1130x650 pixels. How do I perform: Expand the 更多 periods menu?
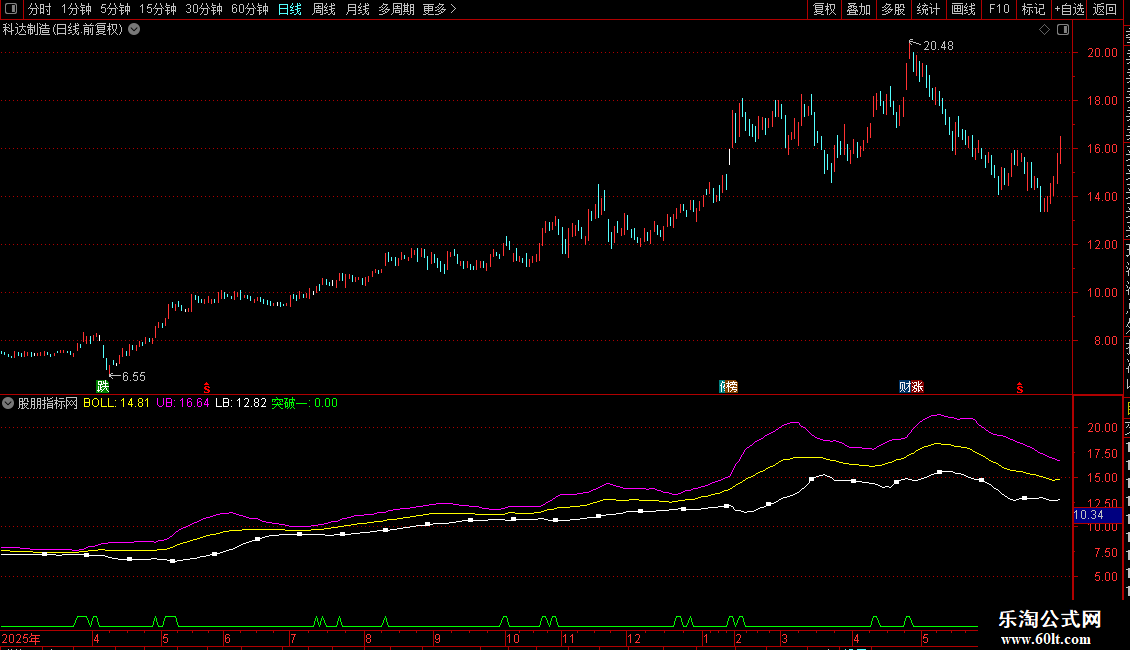tap(439, 9)
